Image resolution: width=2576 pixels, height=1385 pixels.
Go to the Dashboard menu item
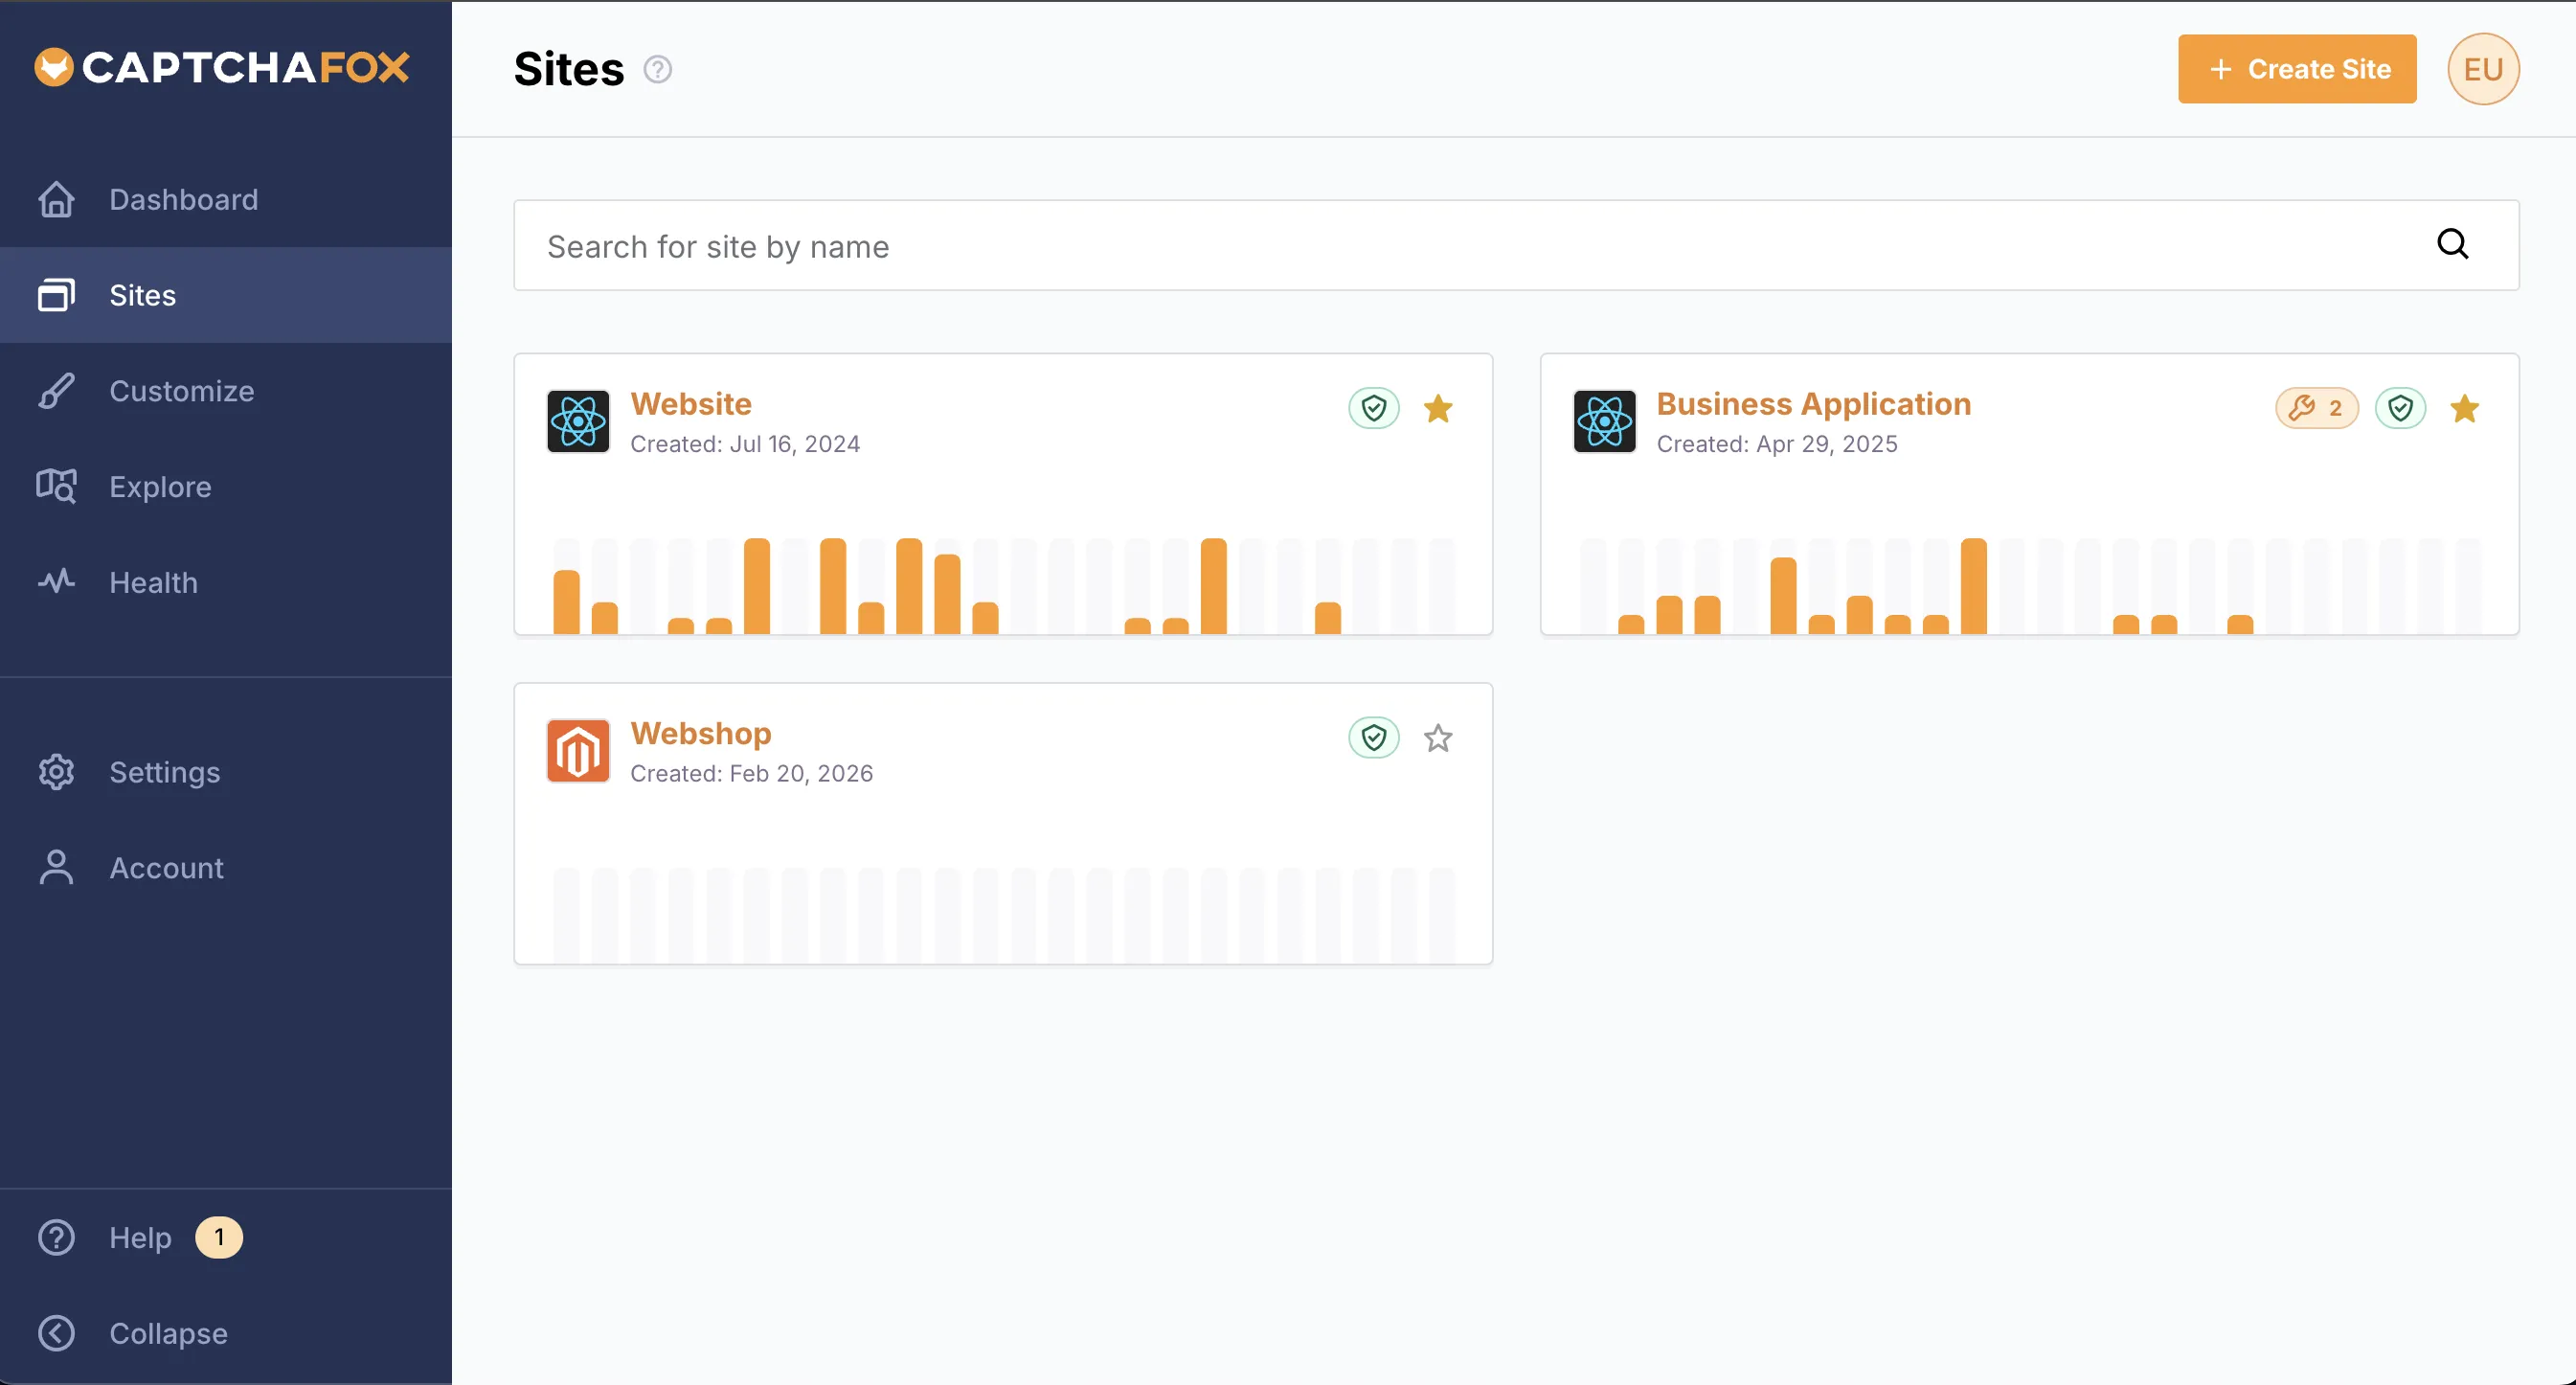(183, 199)
